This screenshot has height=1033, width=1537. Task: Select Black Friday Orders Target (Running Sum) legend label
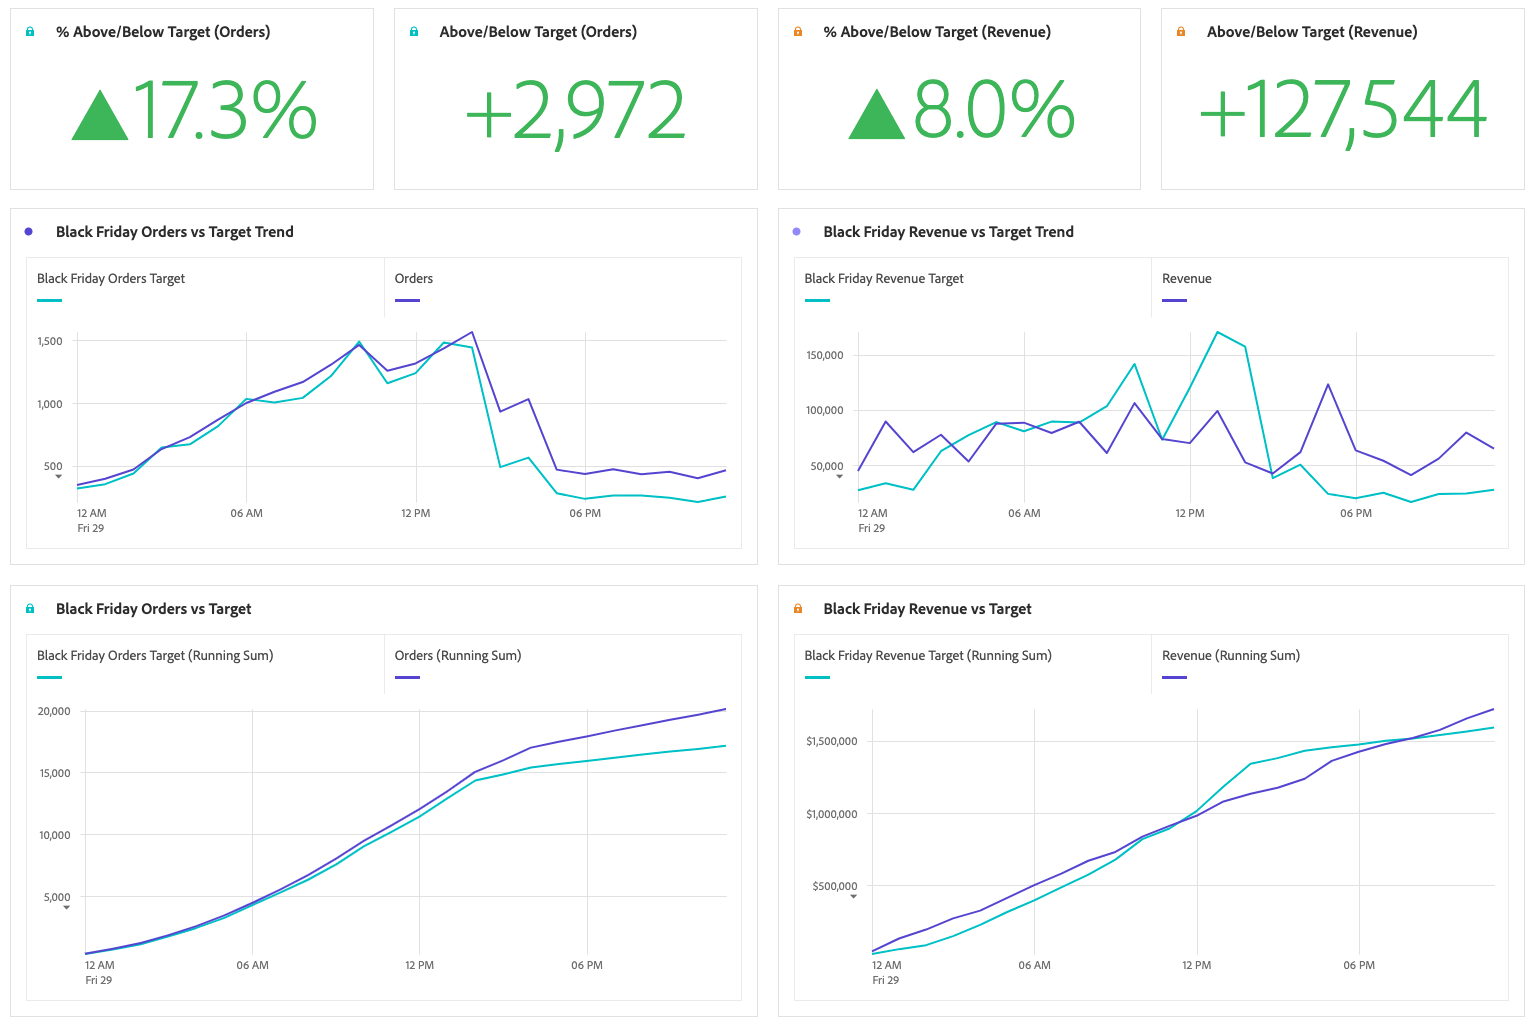[x=155, y=656]
